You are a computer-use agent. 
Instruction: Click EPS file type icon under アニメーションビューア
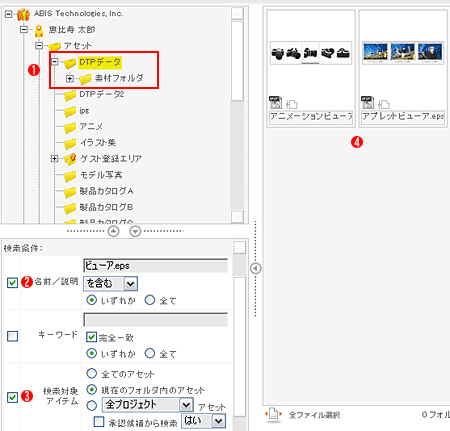pyautogui.click(x=275, y=102)
